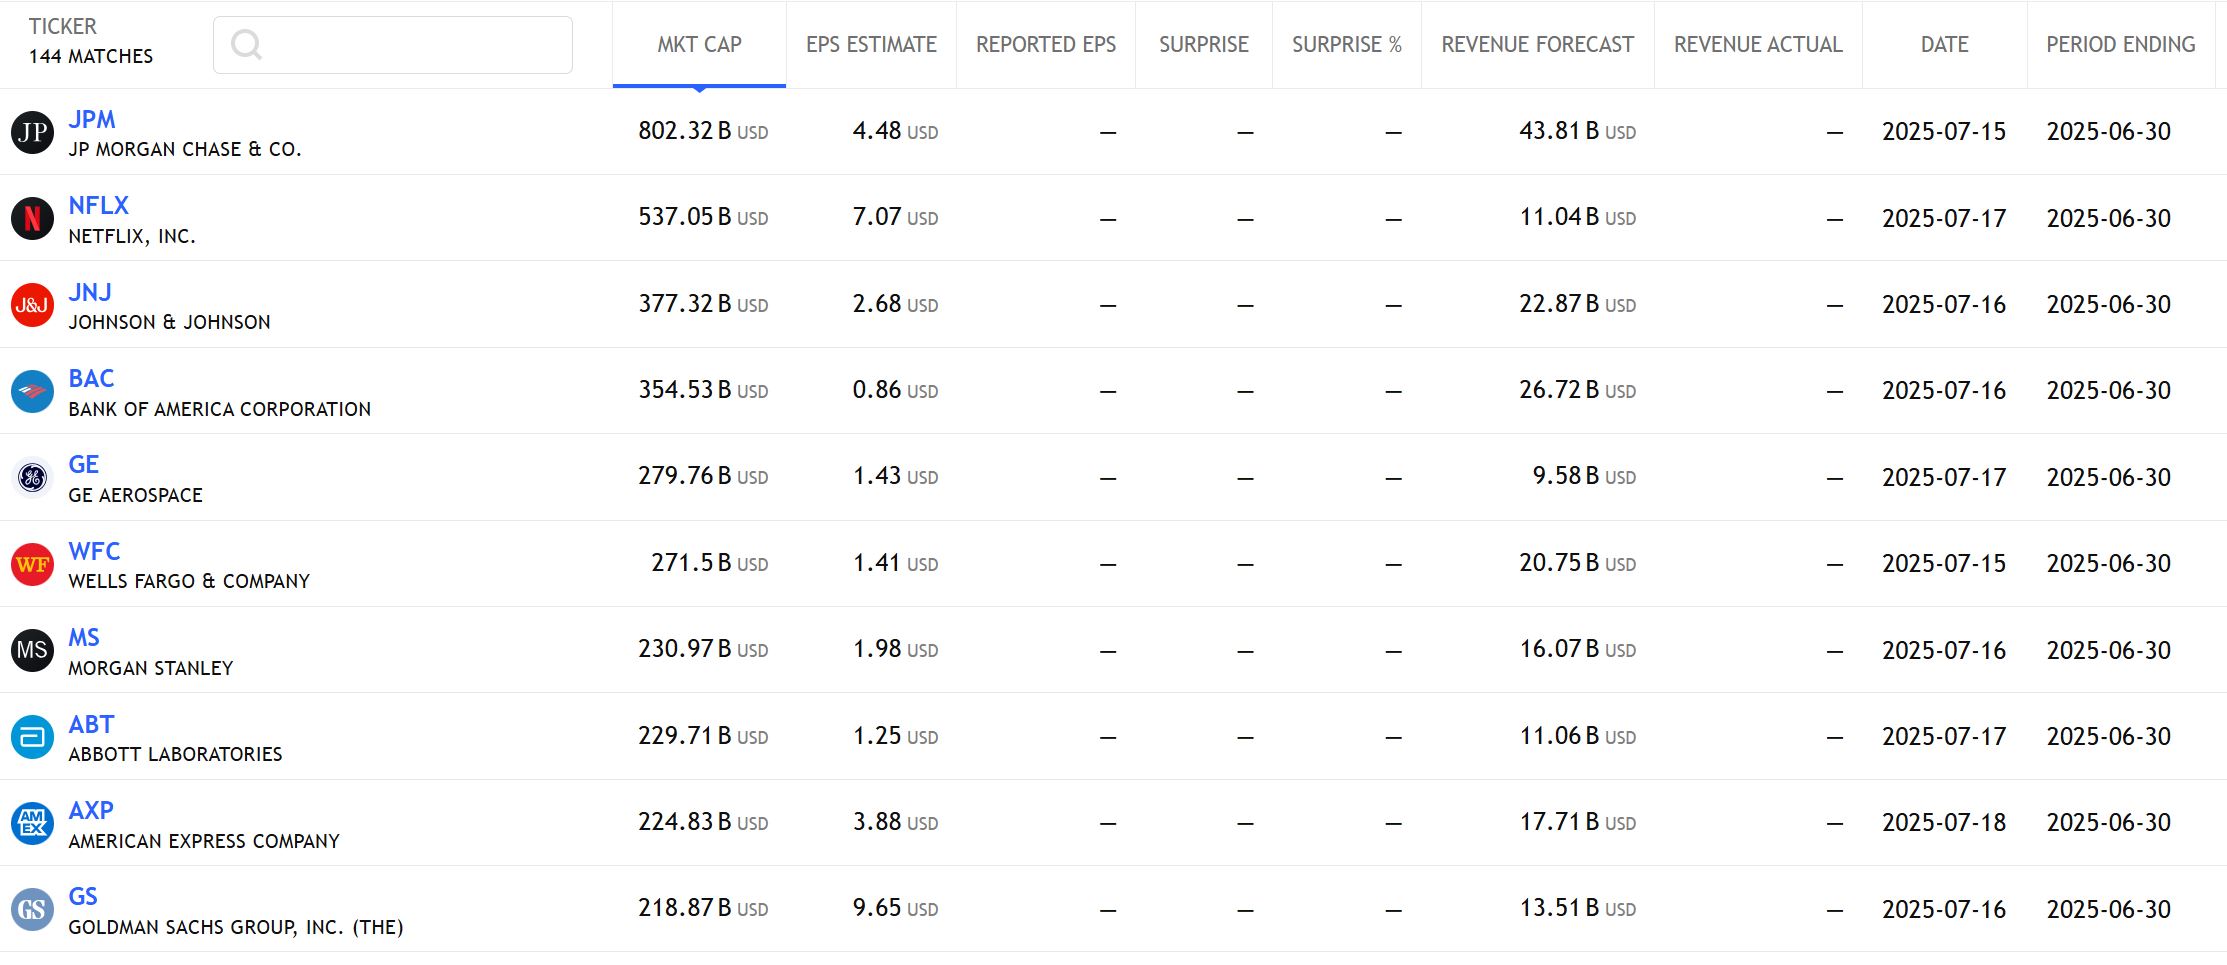Click the Johnson & Johnson logo icon
This screenshot has width=2227, height=965.
[x=32, y=305]
